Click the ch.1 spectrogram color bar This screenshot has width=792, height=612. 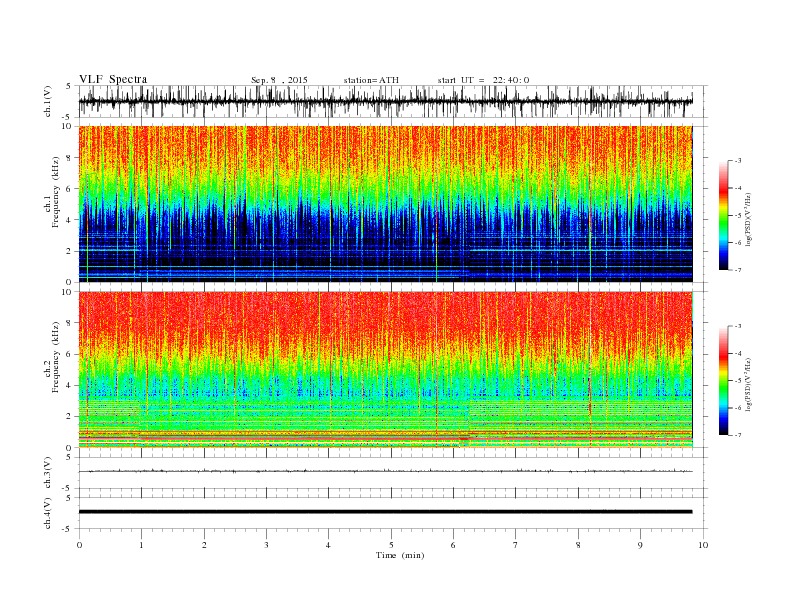point(723,215)
